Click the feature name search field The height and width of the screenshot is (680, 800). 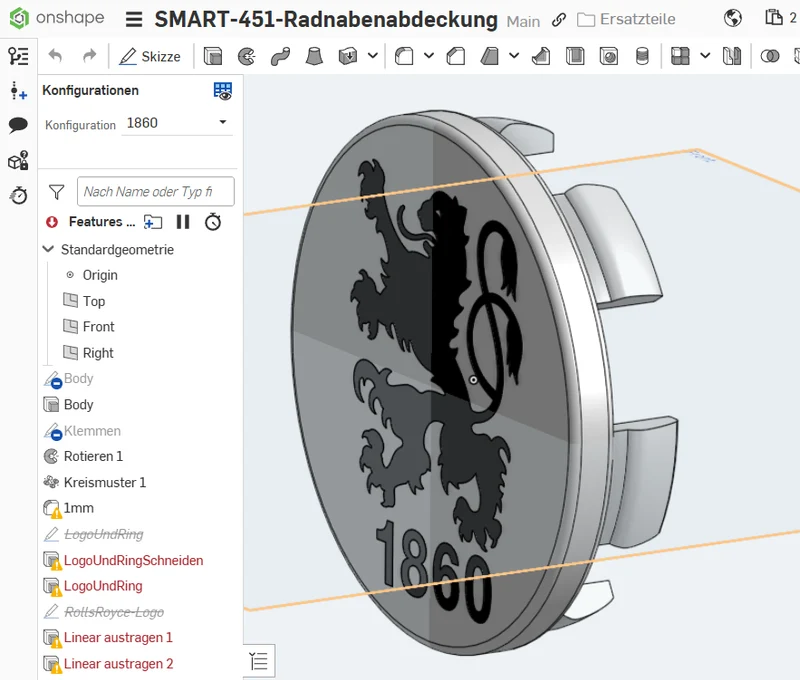pyautogui.click(x=156, y=191)
